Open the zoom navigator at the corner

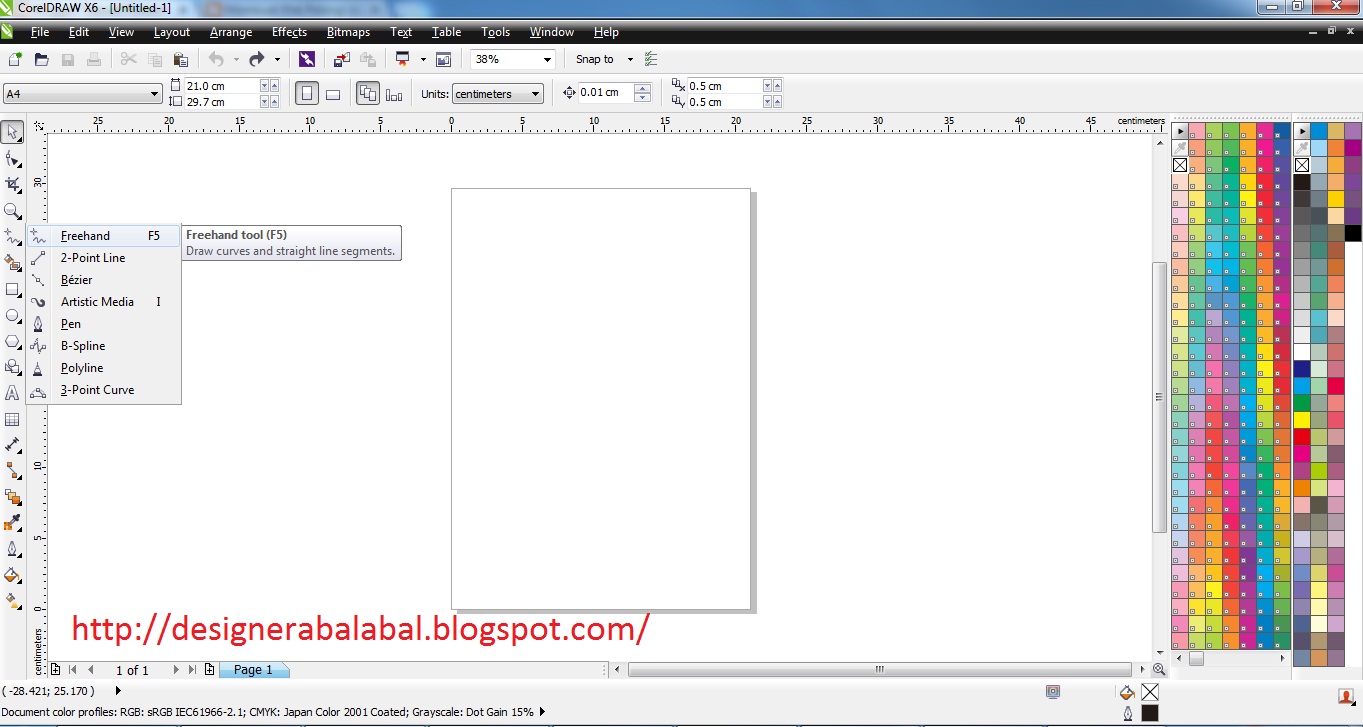1158,670
